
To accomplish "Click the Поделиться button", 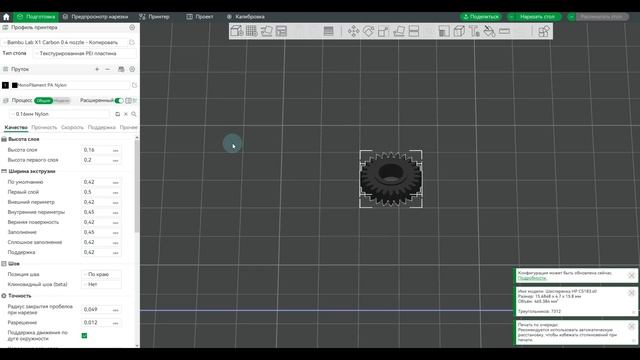I will click(481, 17).
